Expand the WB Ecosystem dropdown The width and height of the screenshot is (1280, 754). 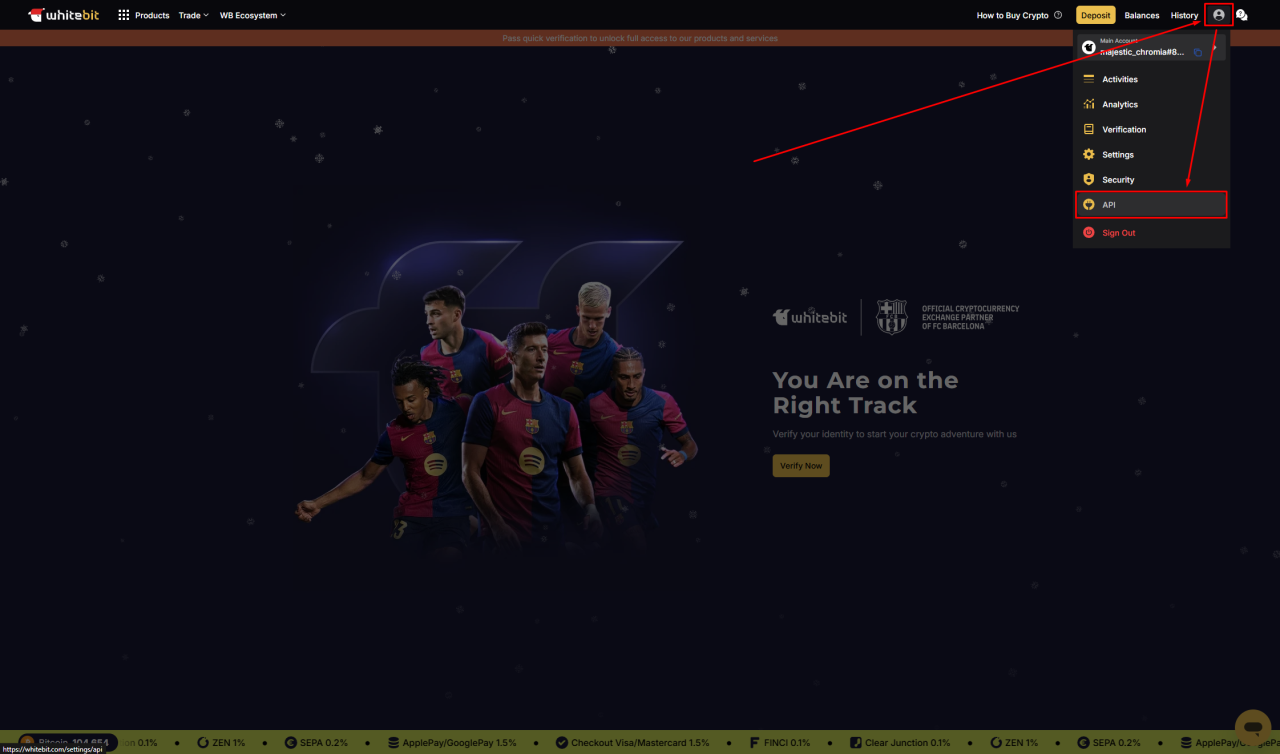252,15
